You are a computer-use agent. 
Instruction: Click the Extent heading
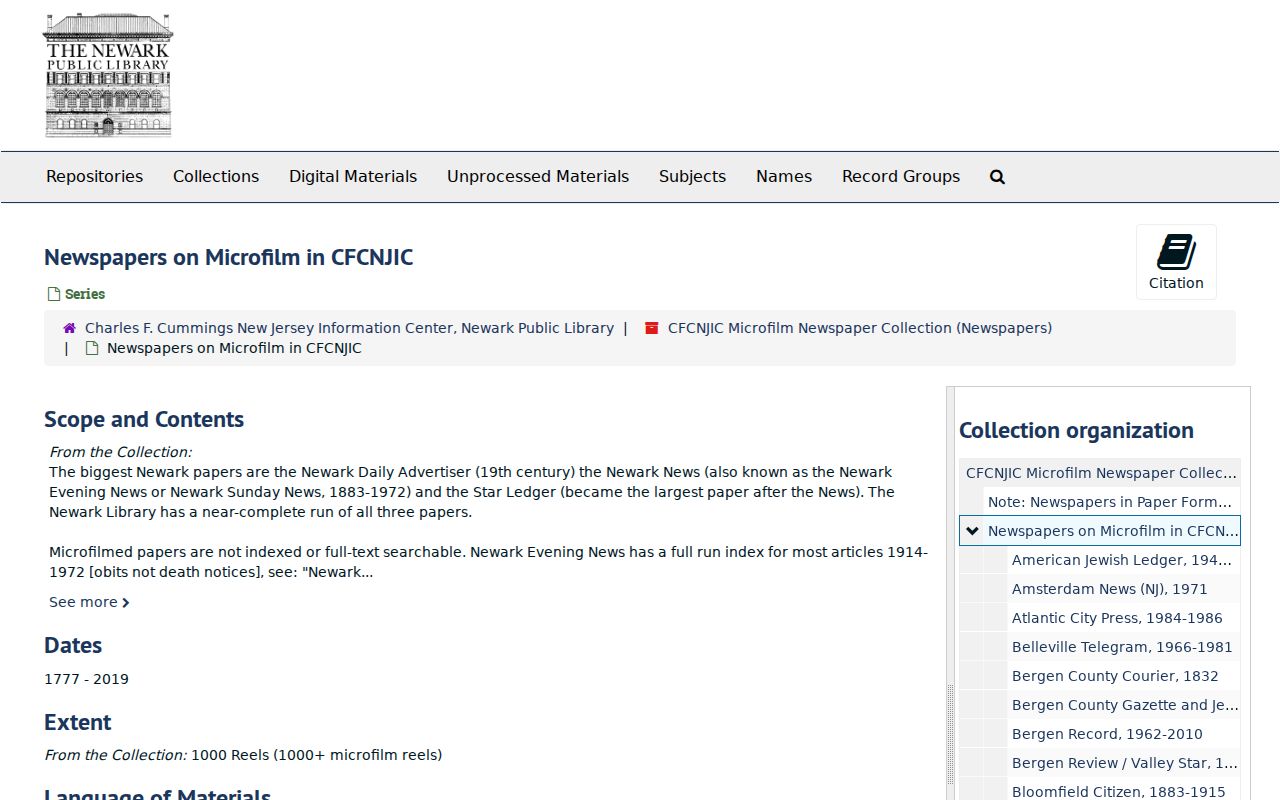(x=77, y=722)
